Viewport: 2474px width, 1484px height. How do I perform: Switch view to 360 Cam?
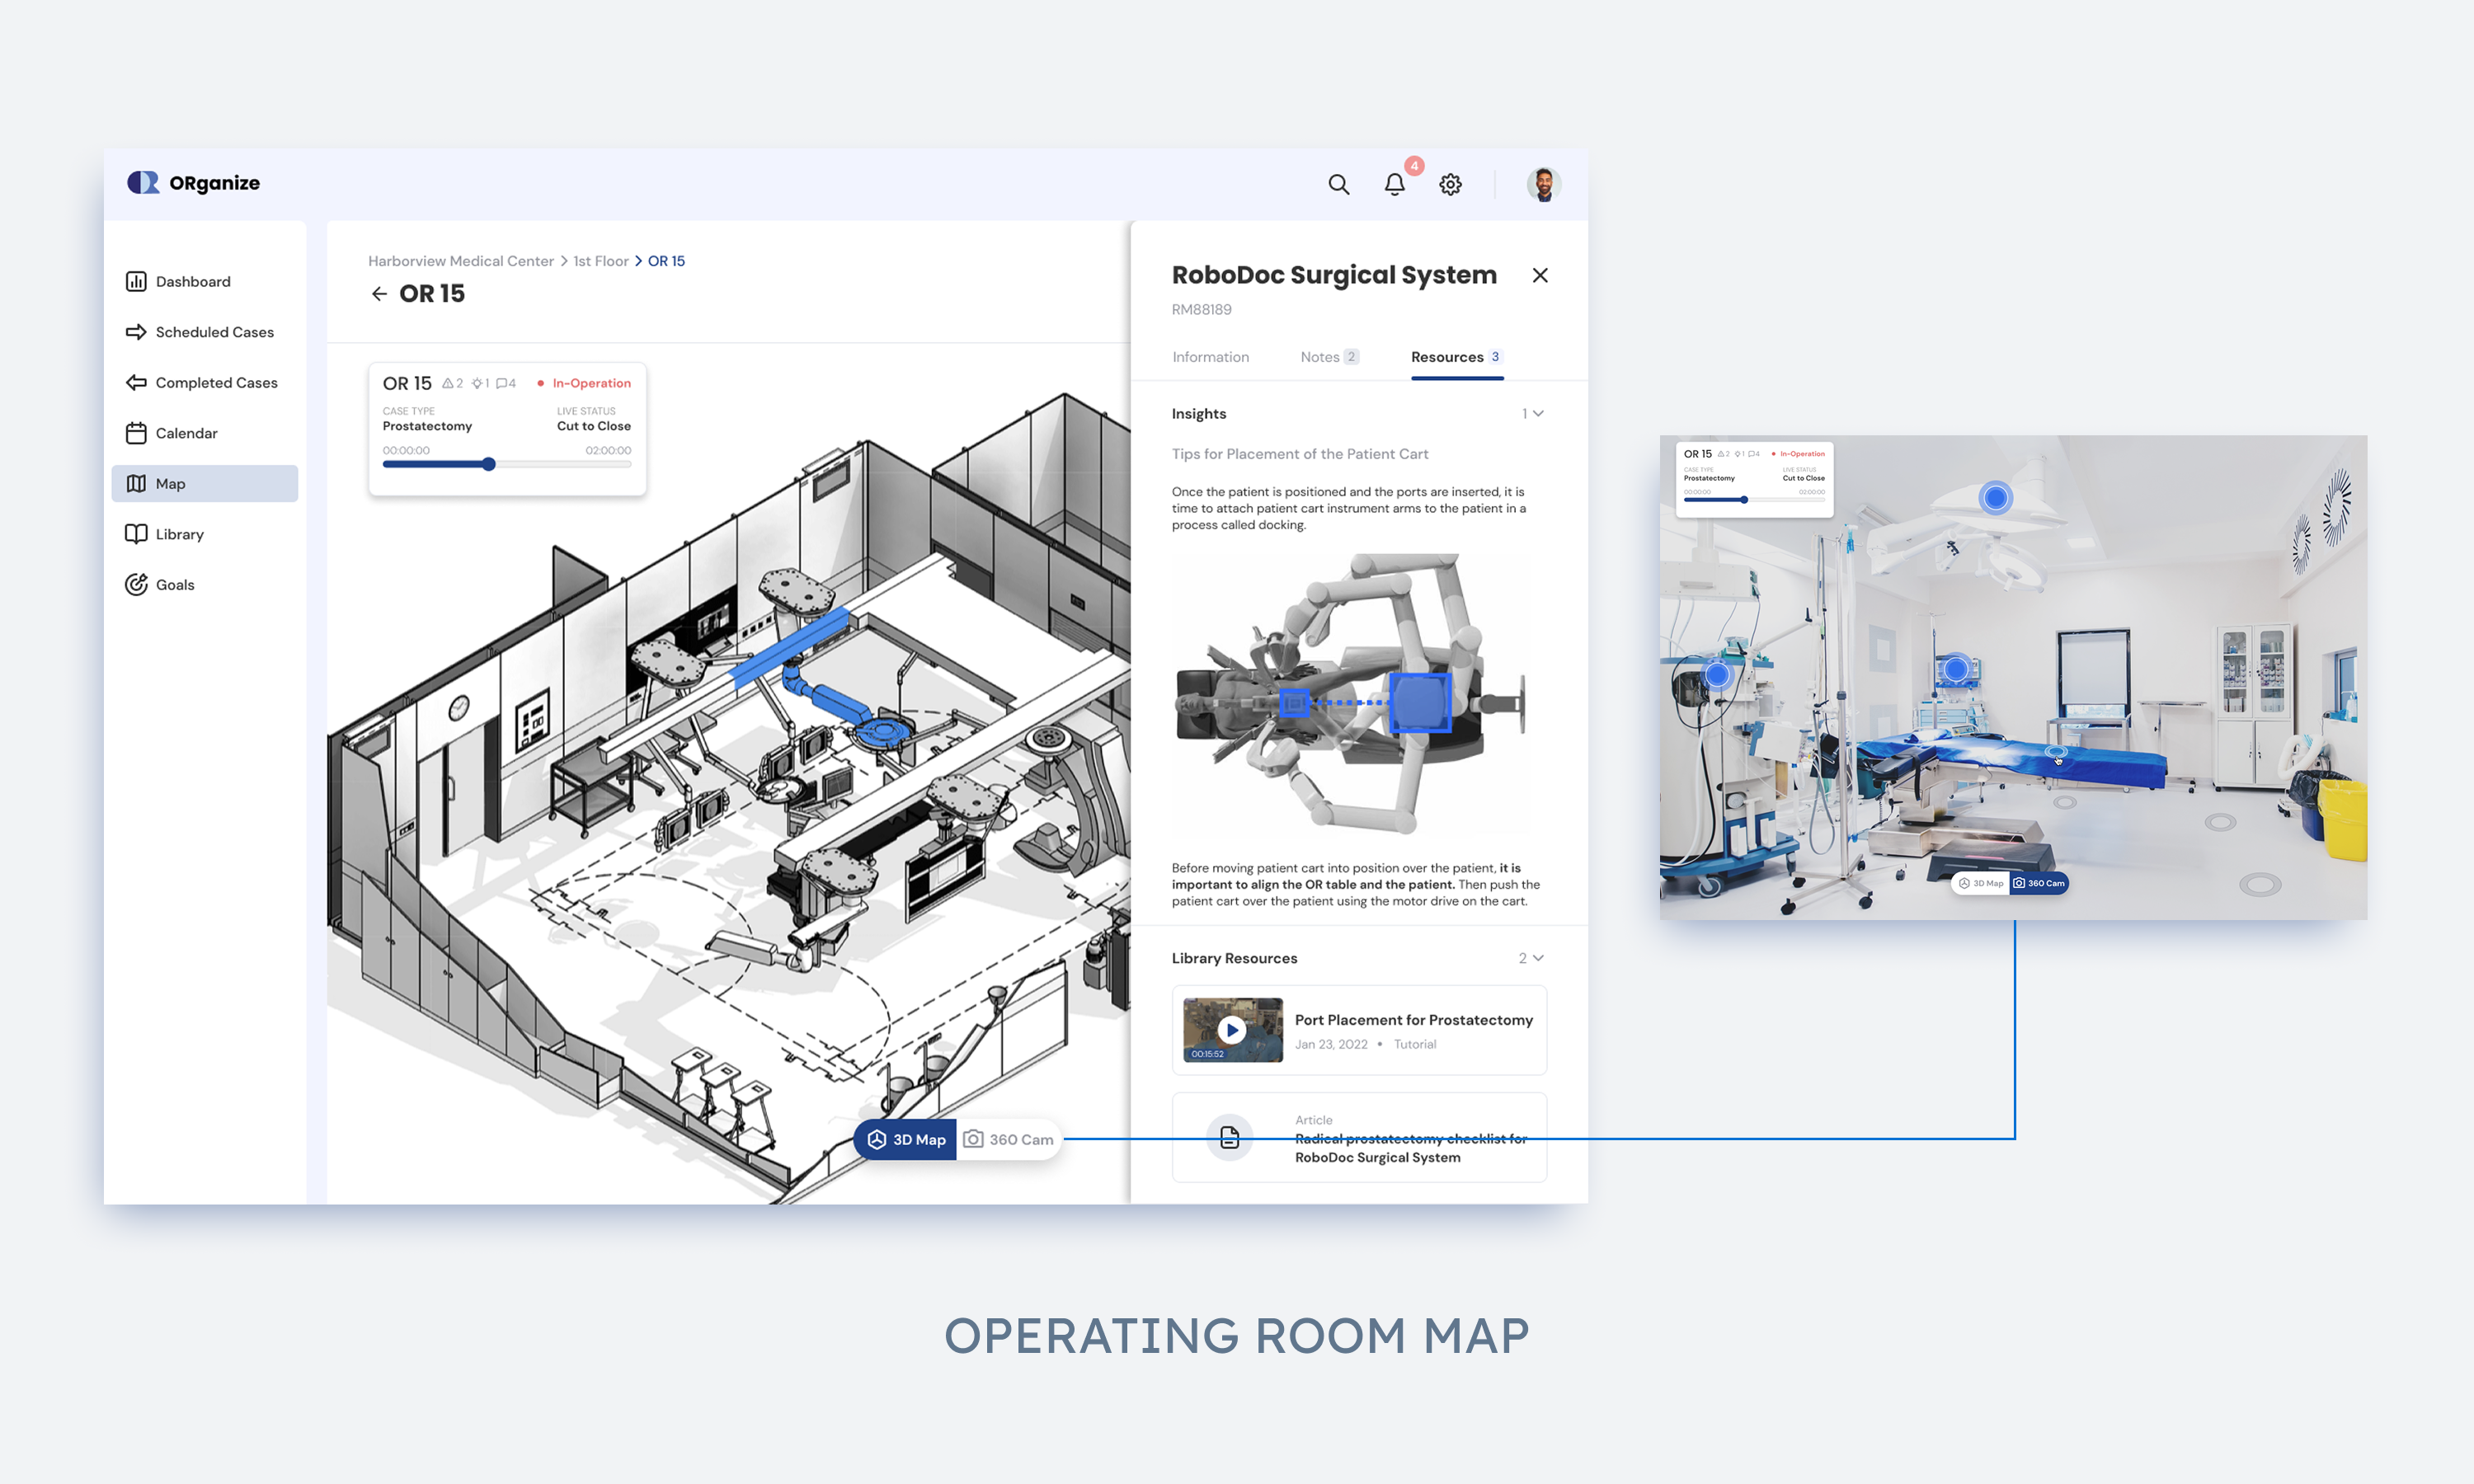click(1008, 1139)
